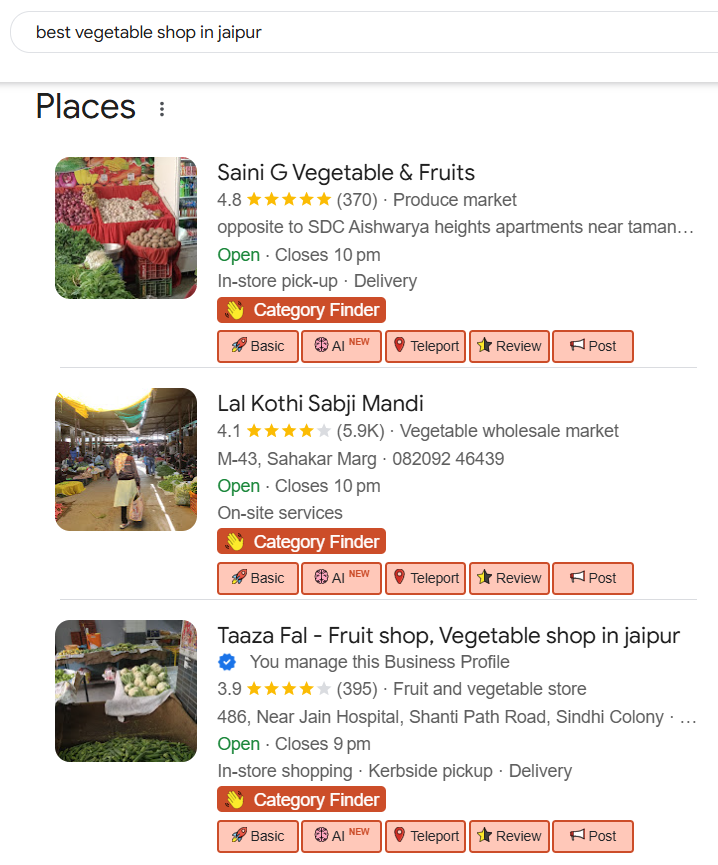Open Taaza Fal fruit shop listing title
Image resolution: width=718 pixels, height=865 pixels.
click(x=448, y=636)
